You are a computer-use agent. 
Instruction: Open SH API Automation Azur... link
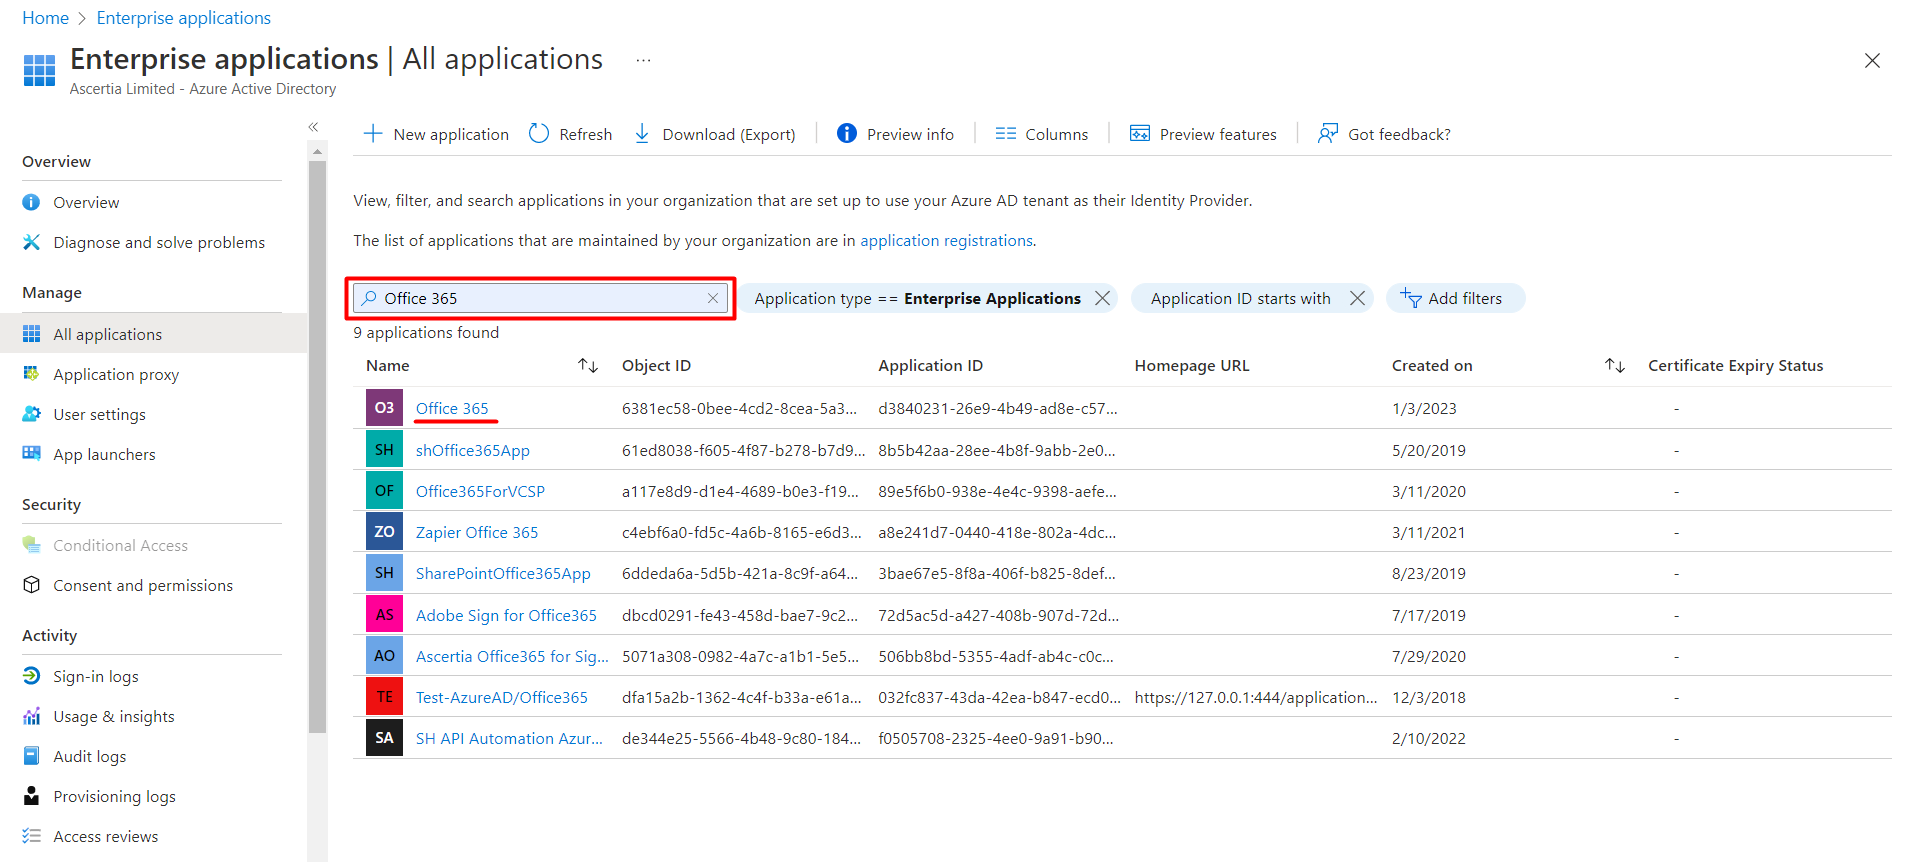tap(509, 738)
